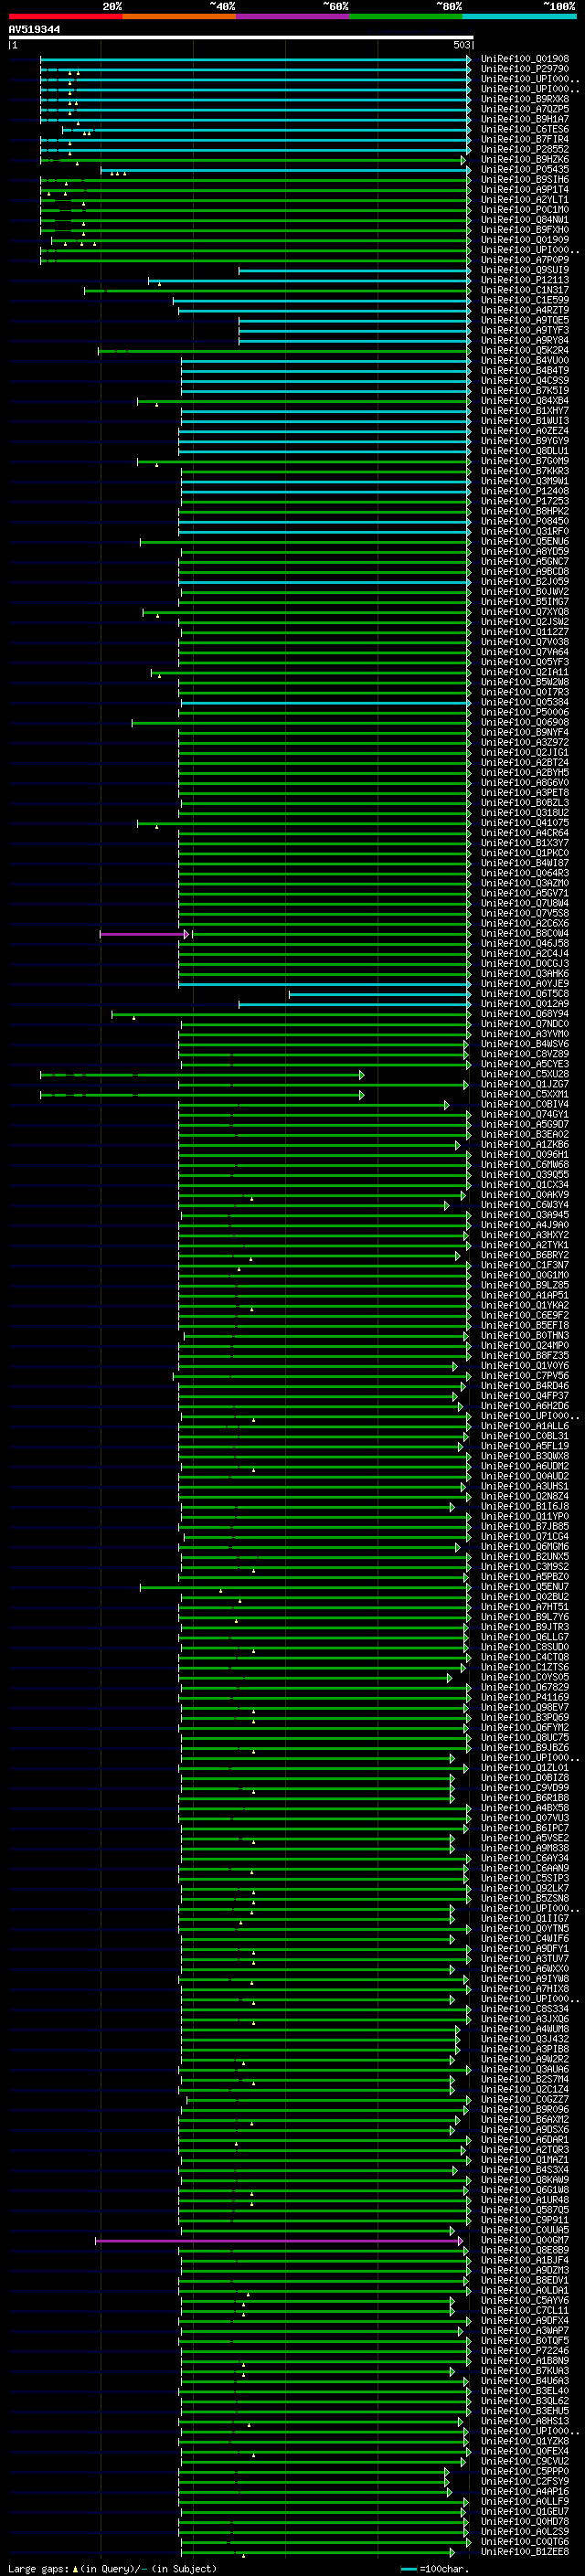This screenshot has height=2576, width=585.
Task: Select the UniRef100_P12113 label
Action: tap(525, 280)
